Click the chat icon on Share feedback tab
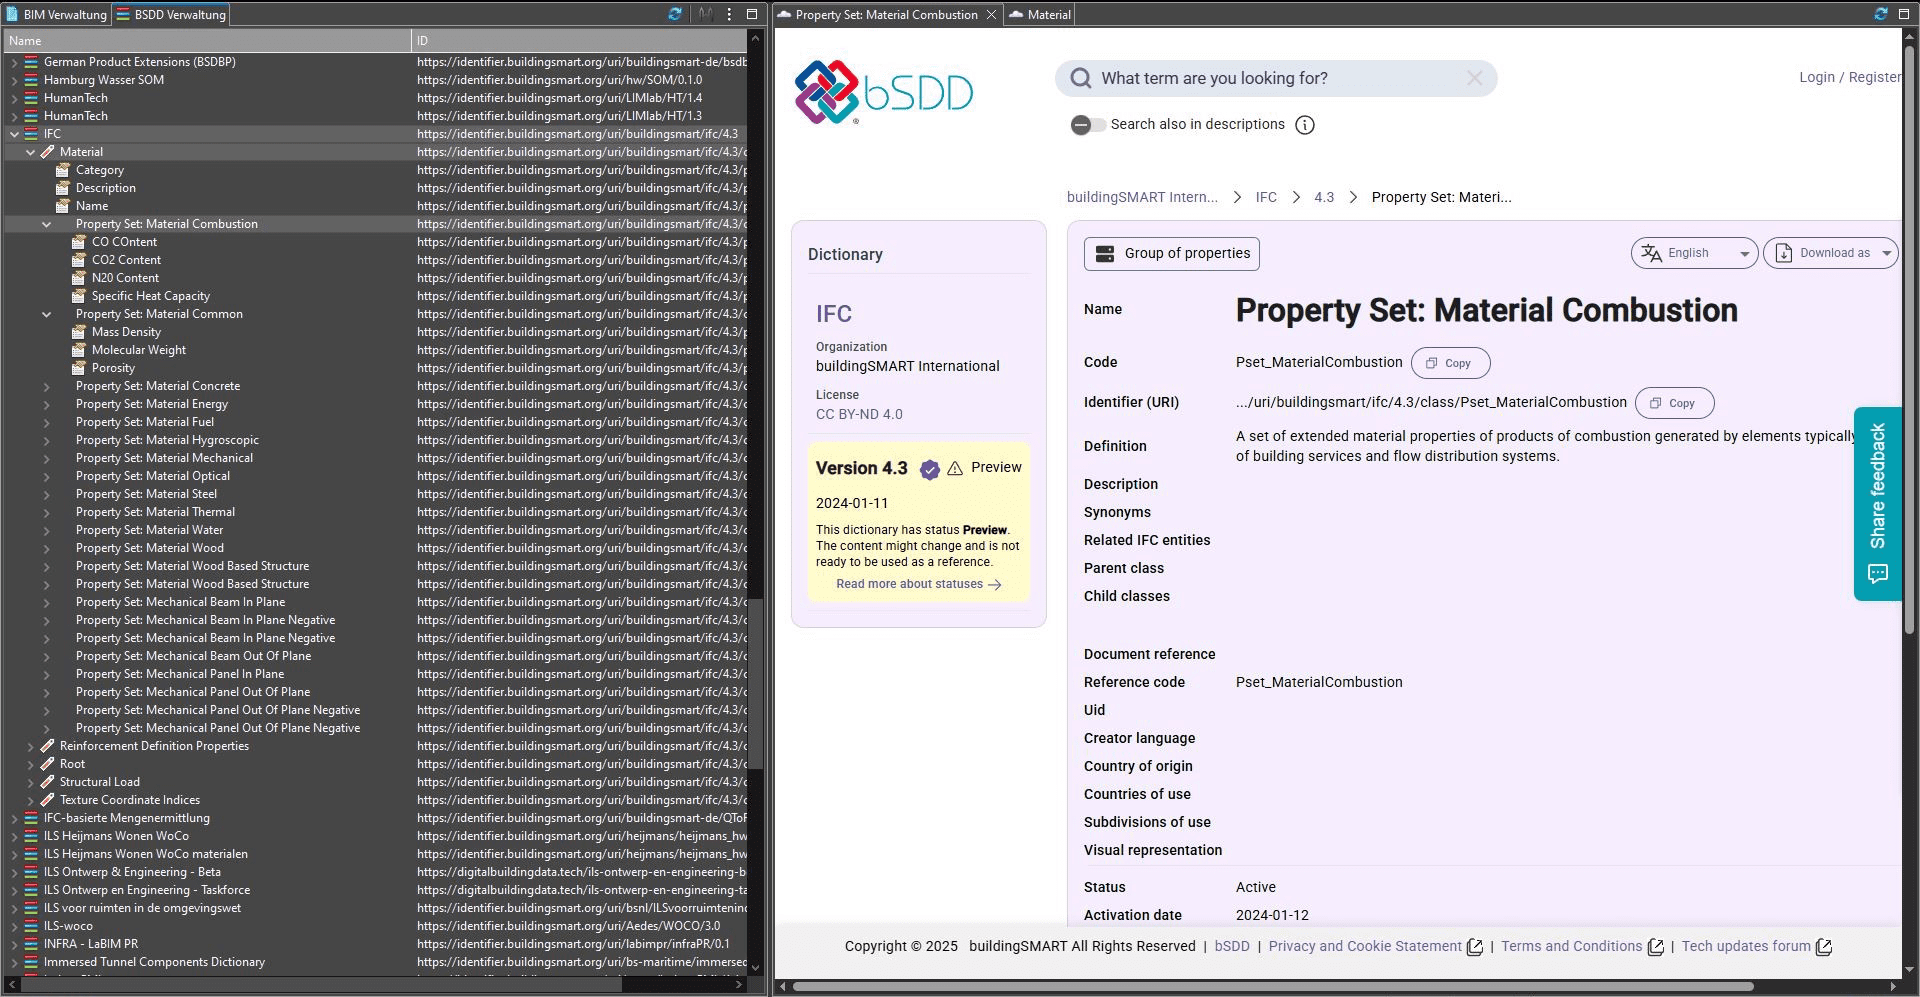Screen dimensions: 1920x997 coord(1878,574)
